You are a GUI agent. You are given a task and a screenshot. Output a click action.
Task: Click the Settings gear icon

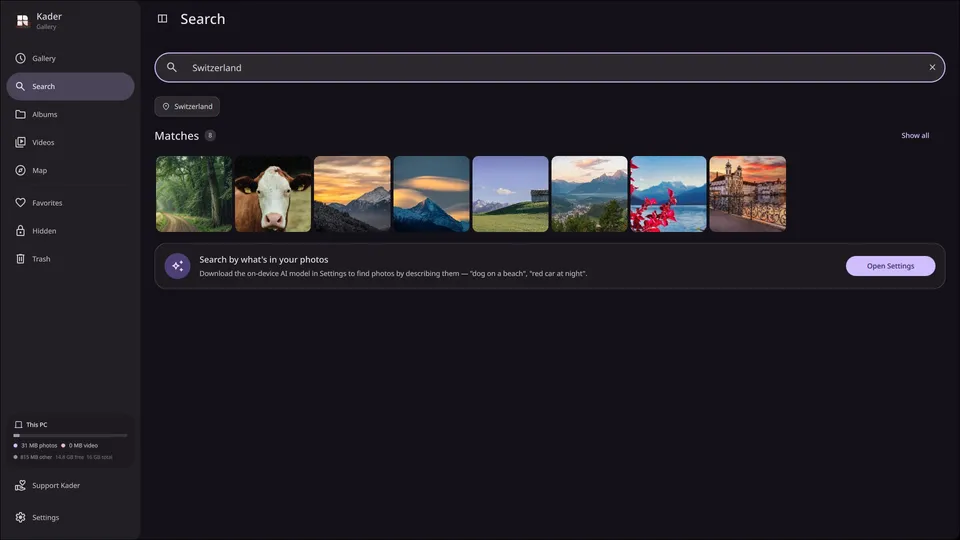20,517
